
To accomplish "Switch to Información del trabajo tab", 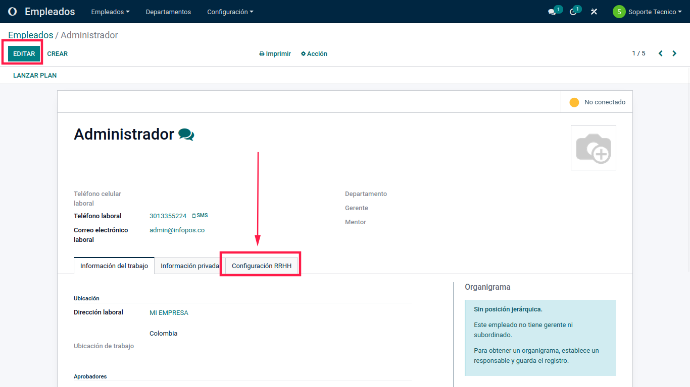I will pyautogui.click(x=114, y=265).
